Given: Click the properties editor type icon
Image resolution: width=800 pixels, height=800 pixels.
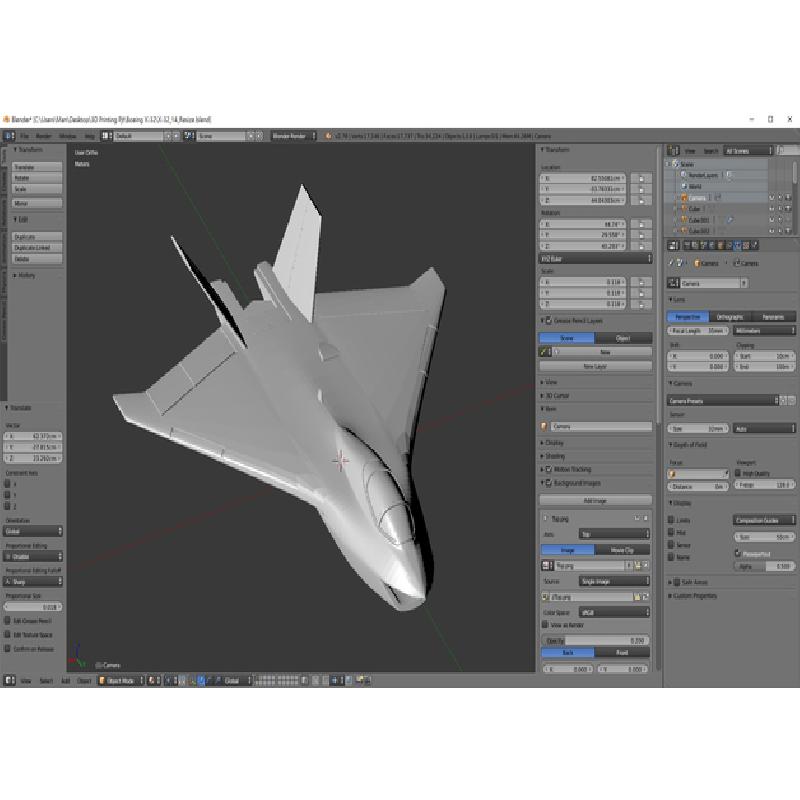Looking at the screenshot, I should [673, 245].
